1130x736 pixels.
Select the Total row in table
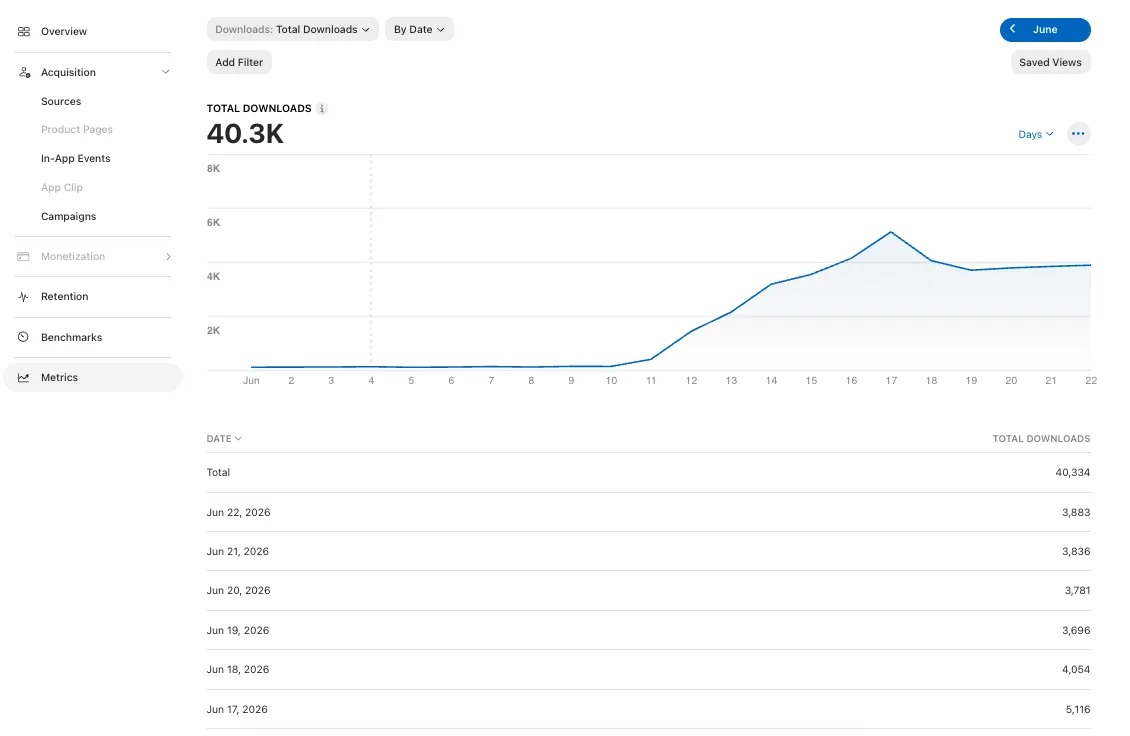649,473
